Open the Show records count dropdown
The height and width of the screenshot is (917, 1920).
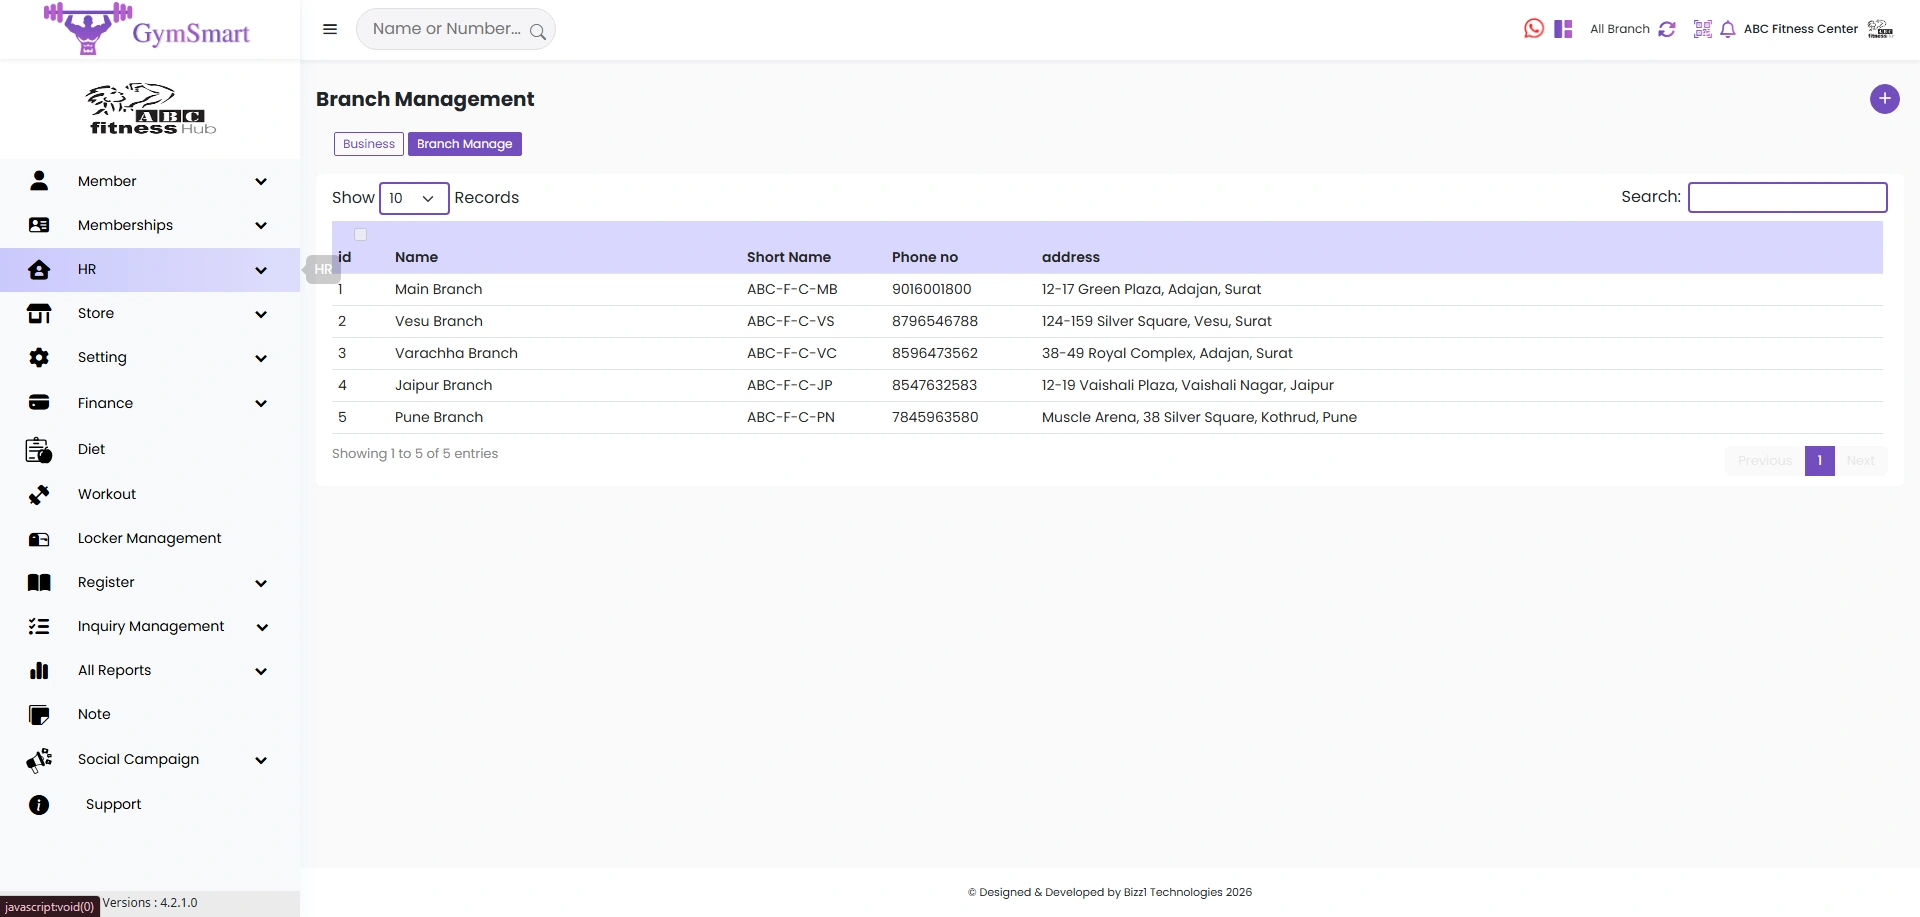pos(414,198)
